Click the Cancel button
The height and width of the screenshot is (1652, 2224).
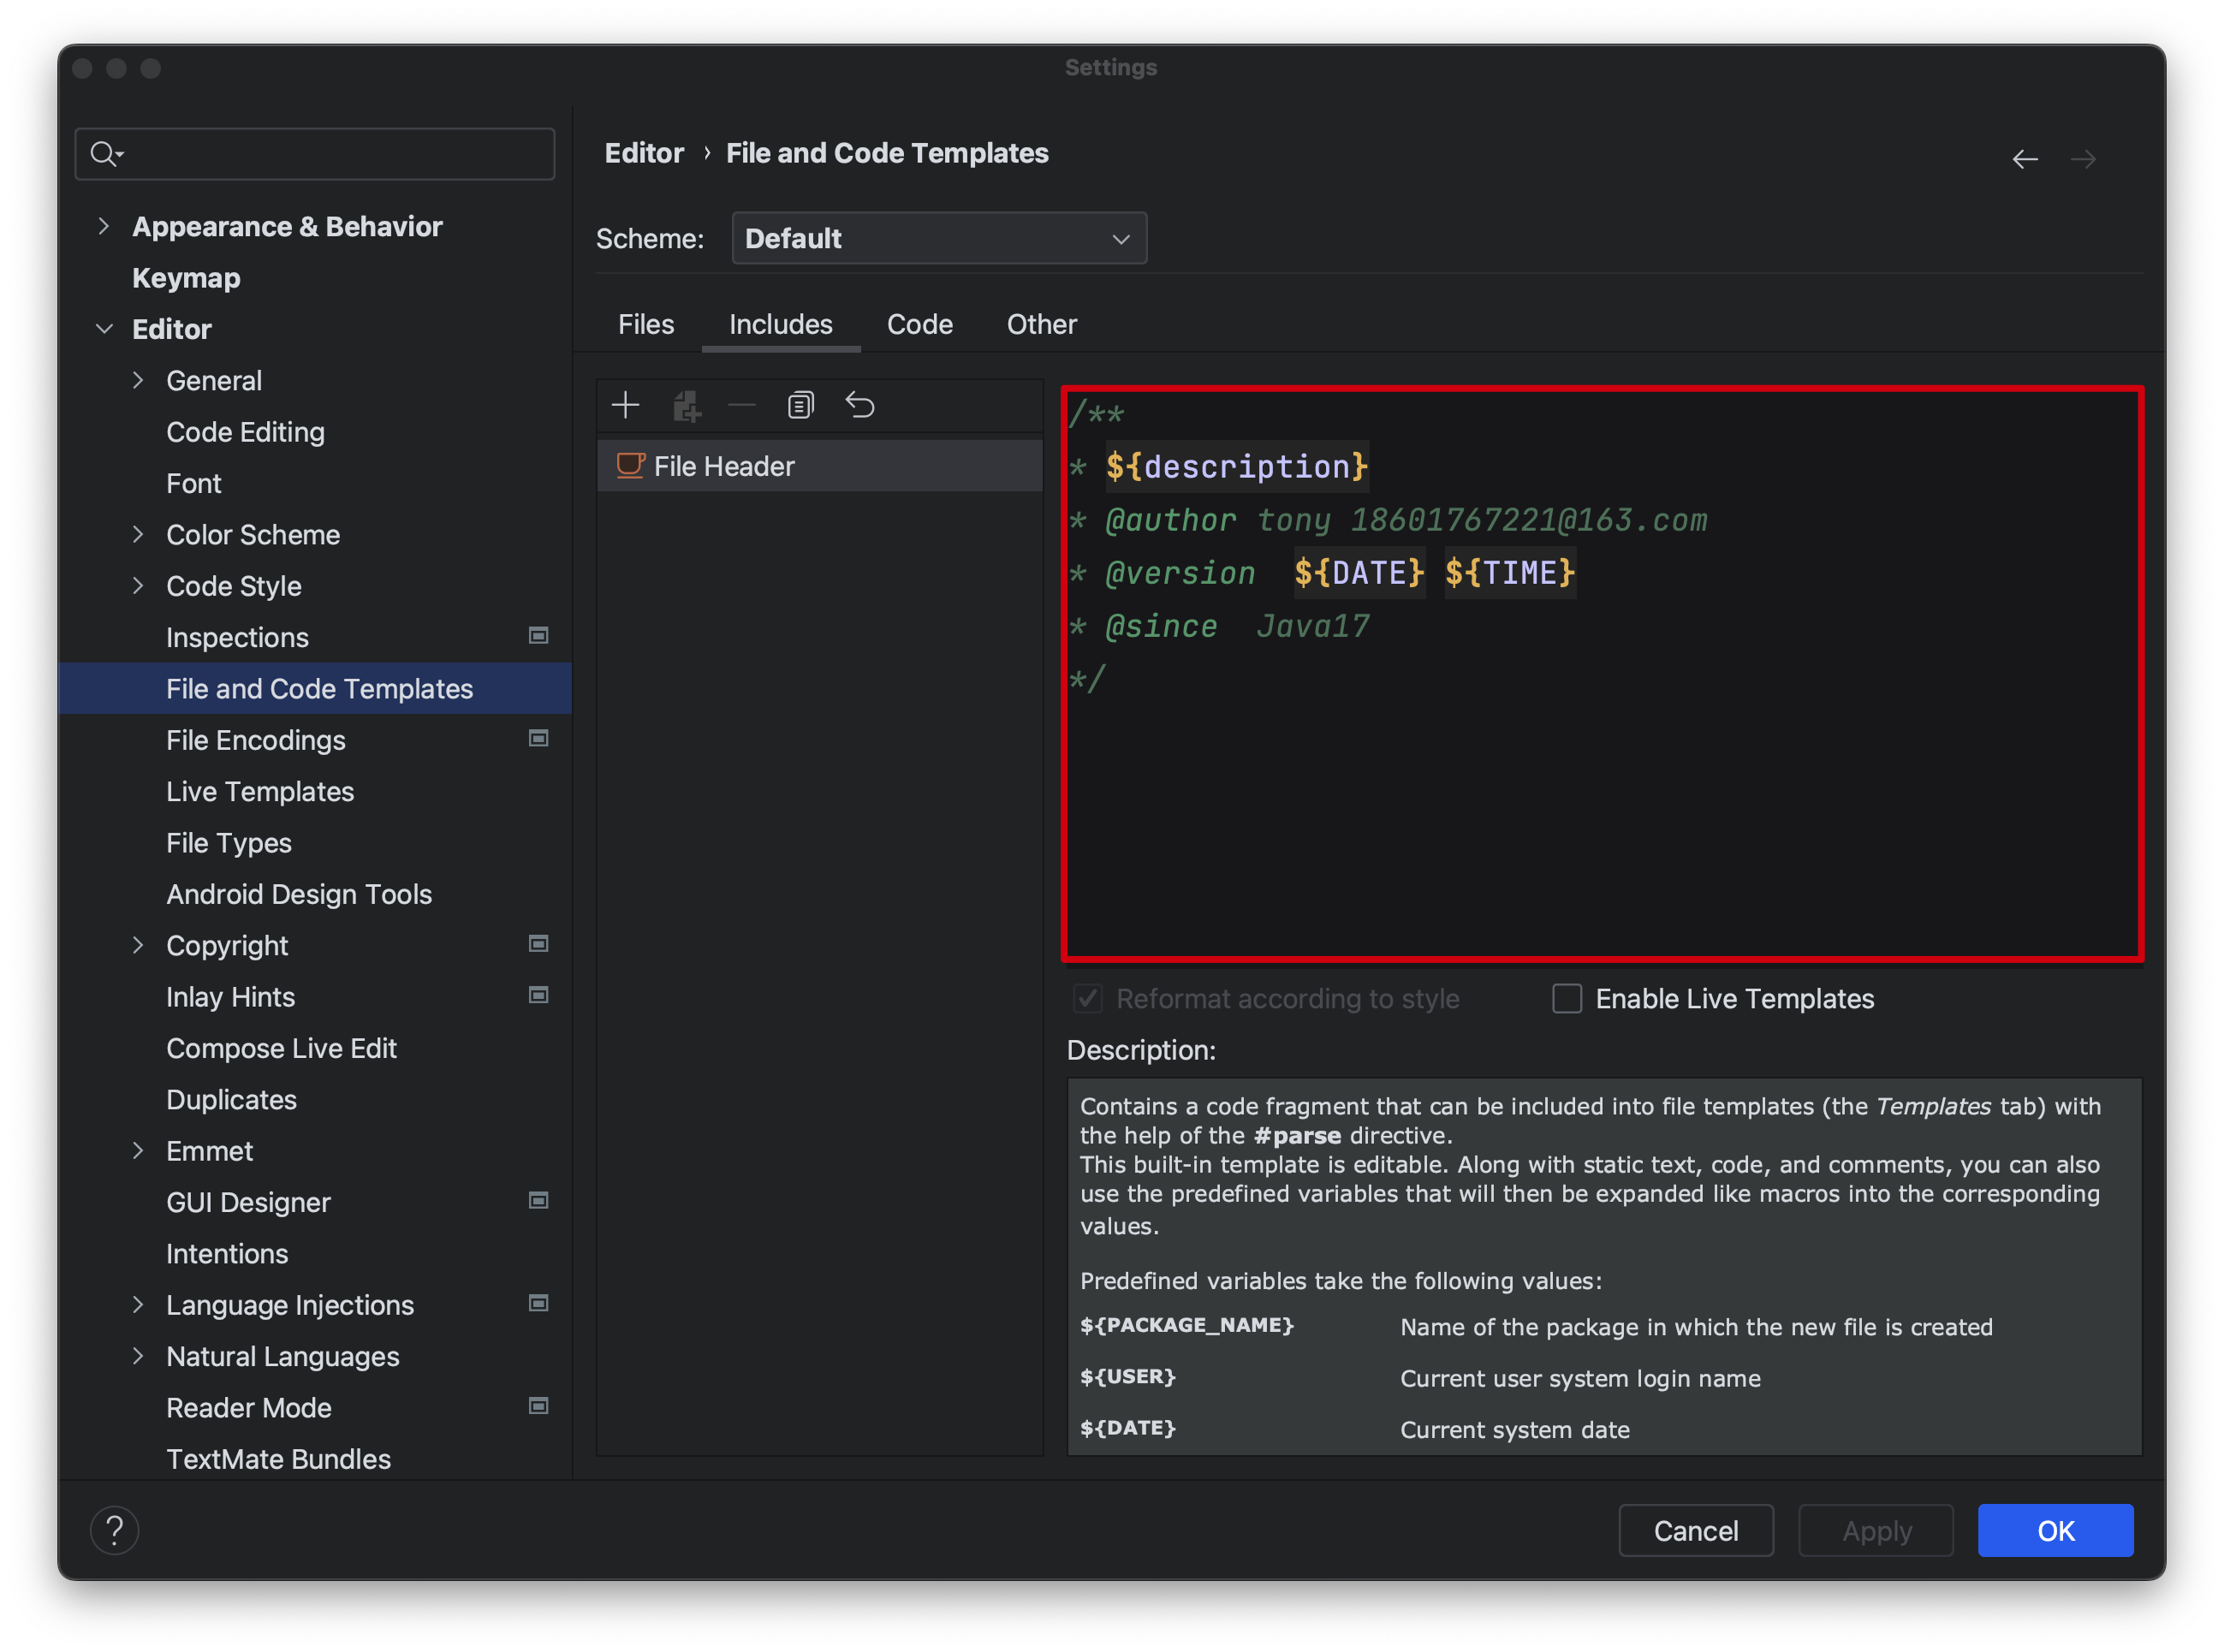tap(1695, 1530)
